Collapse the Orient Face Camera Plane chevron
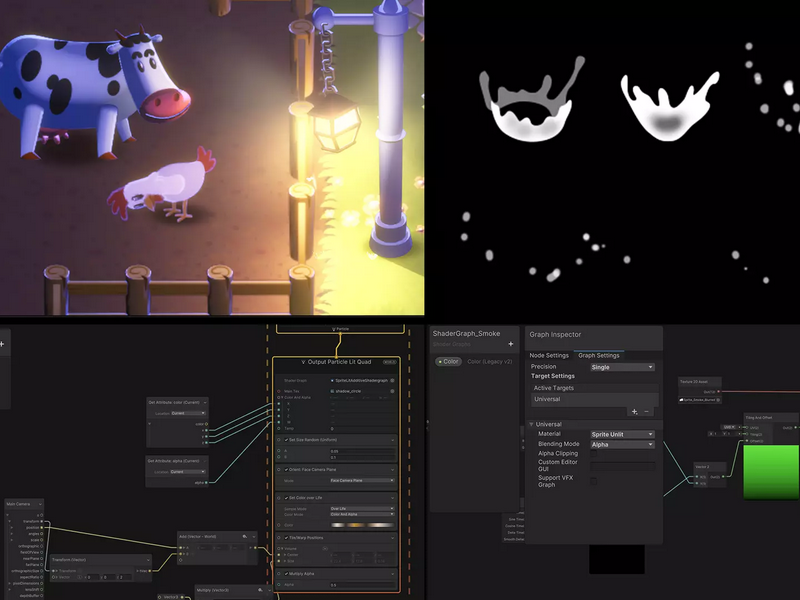Viewport: 800px width, 600px height. click(x=392, y=469)
